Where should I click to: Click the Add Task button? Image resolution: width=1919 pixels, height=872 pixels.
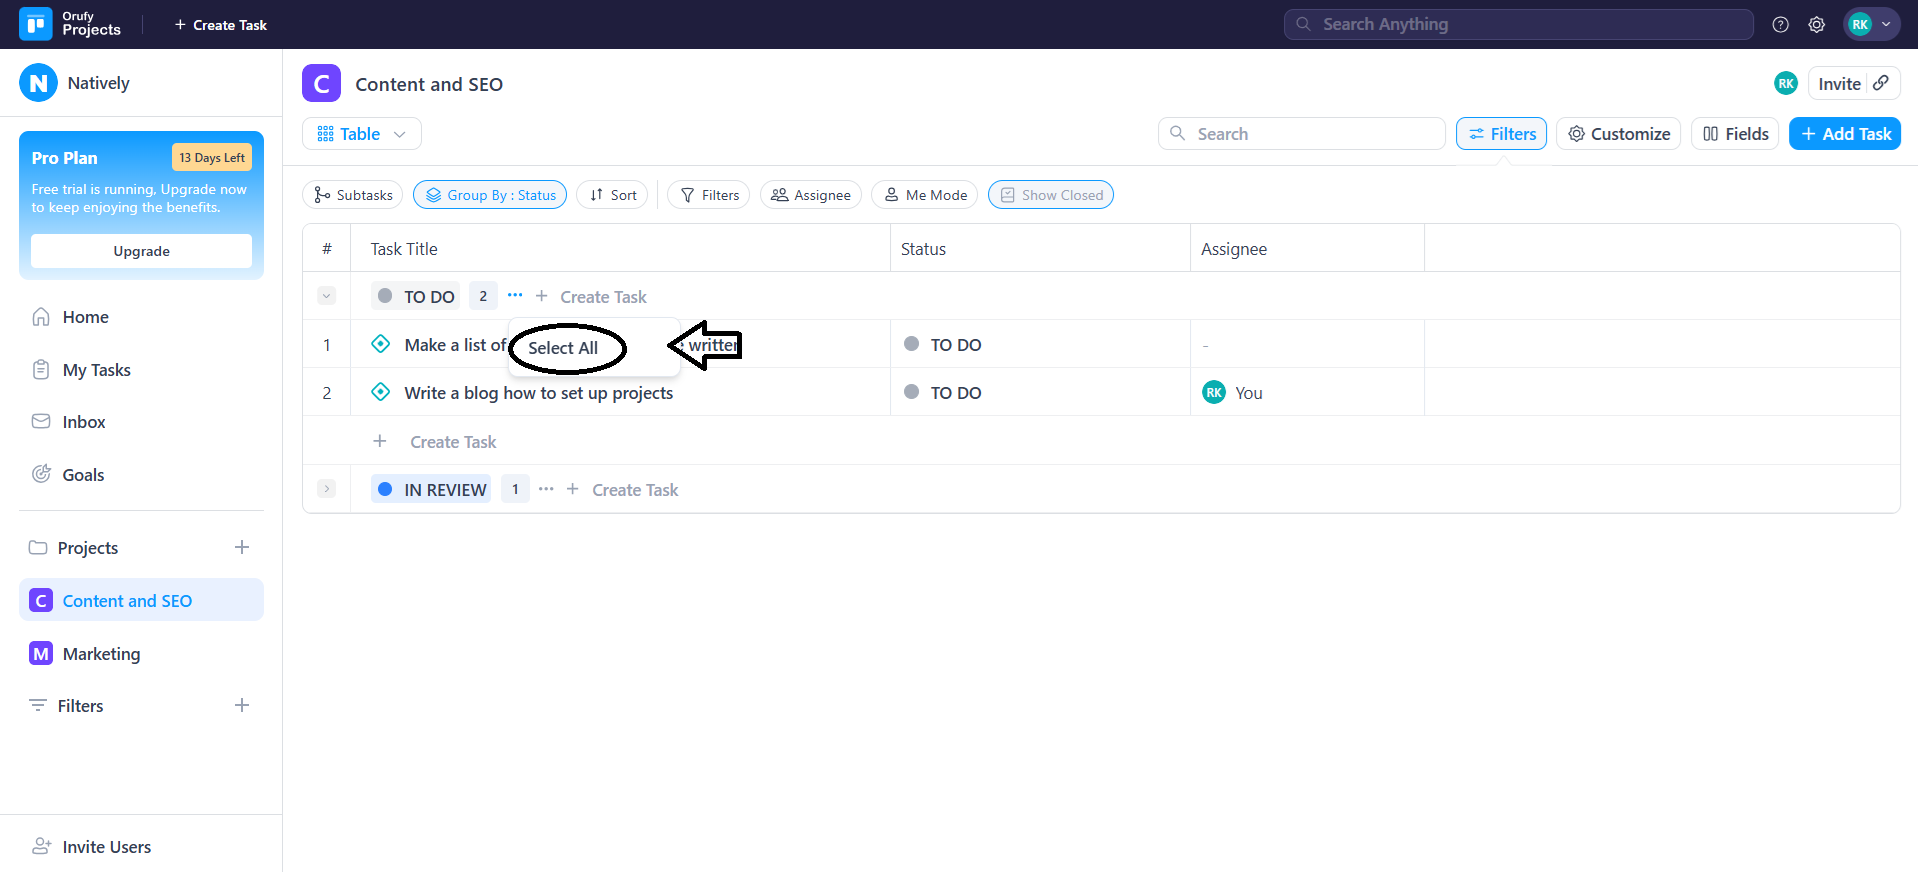click(1844, 134)
